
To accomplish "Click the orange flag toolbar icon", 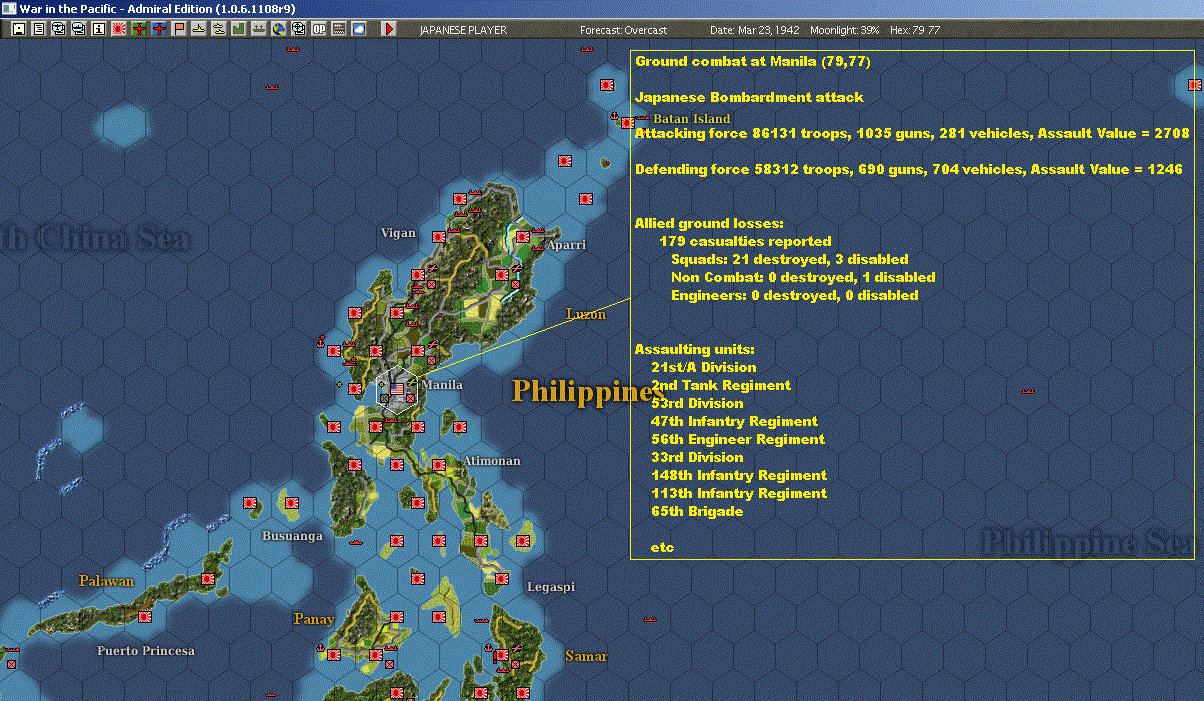I will pyautogui.click(x=179, y=29).
